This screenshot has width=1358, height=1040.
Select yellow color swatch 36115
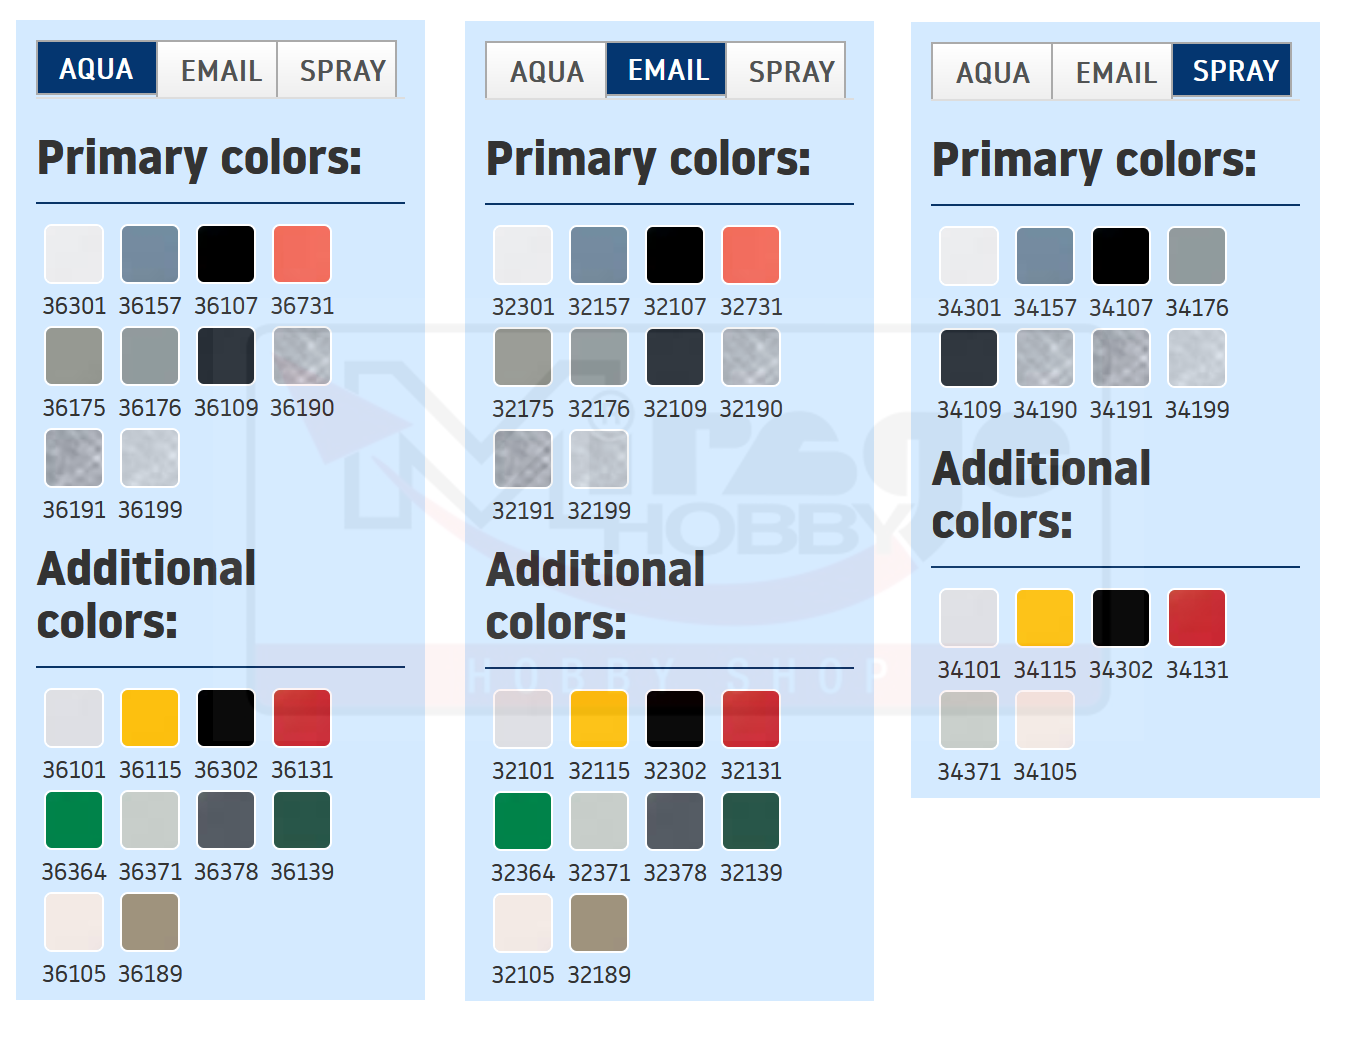(x=150, y=718)
